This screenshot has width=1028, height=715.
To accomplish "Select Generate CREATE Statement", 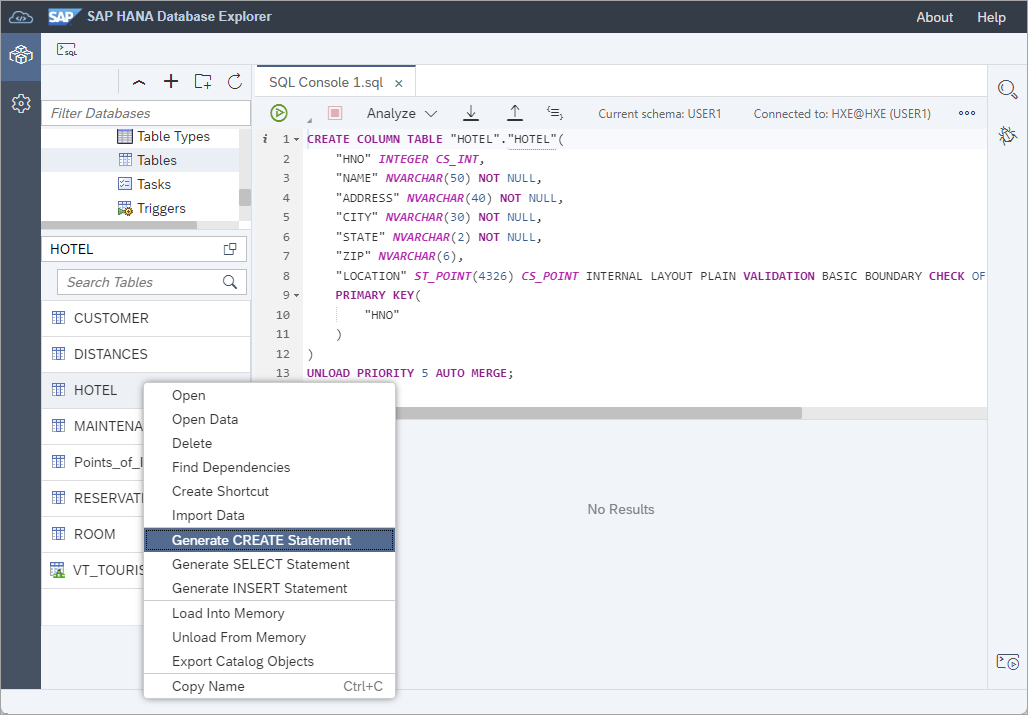I will coord(269,540).
